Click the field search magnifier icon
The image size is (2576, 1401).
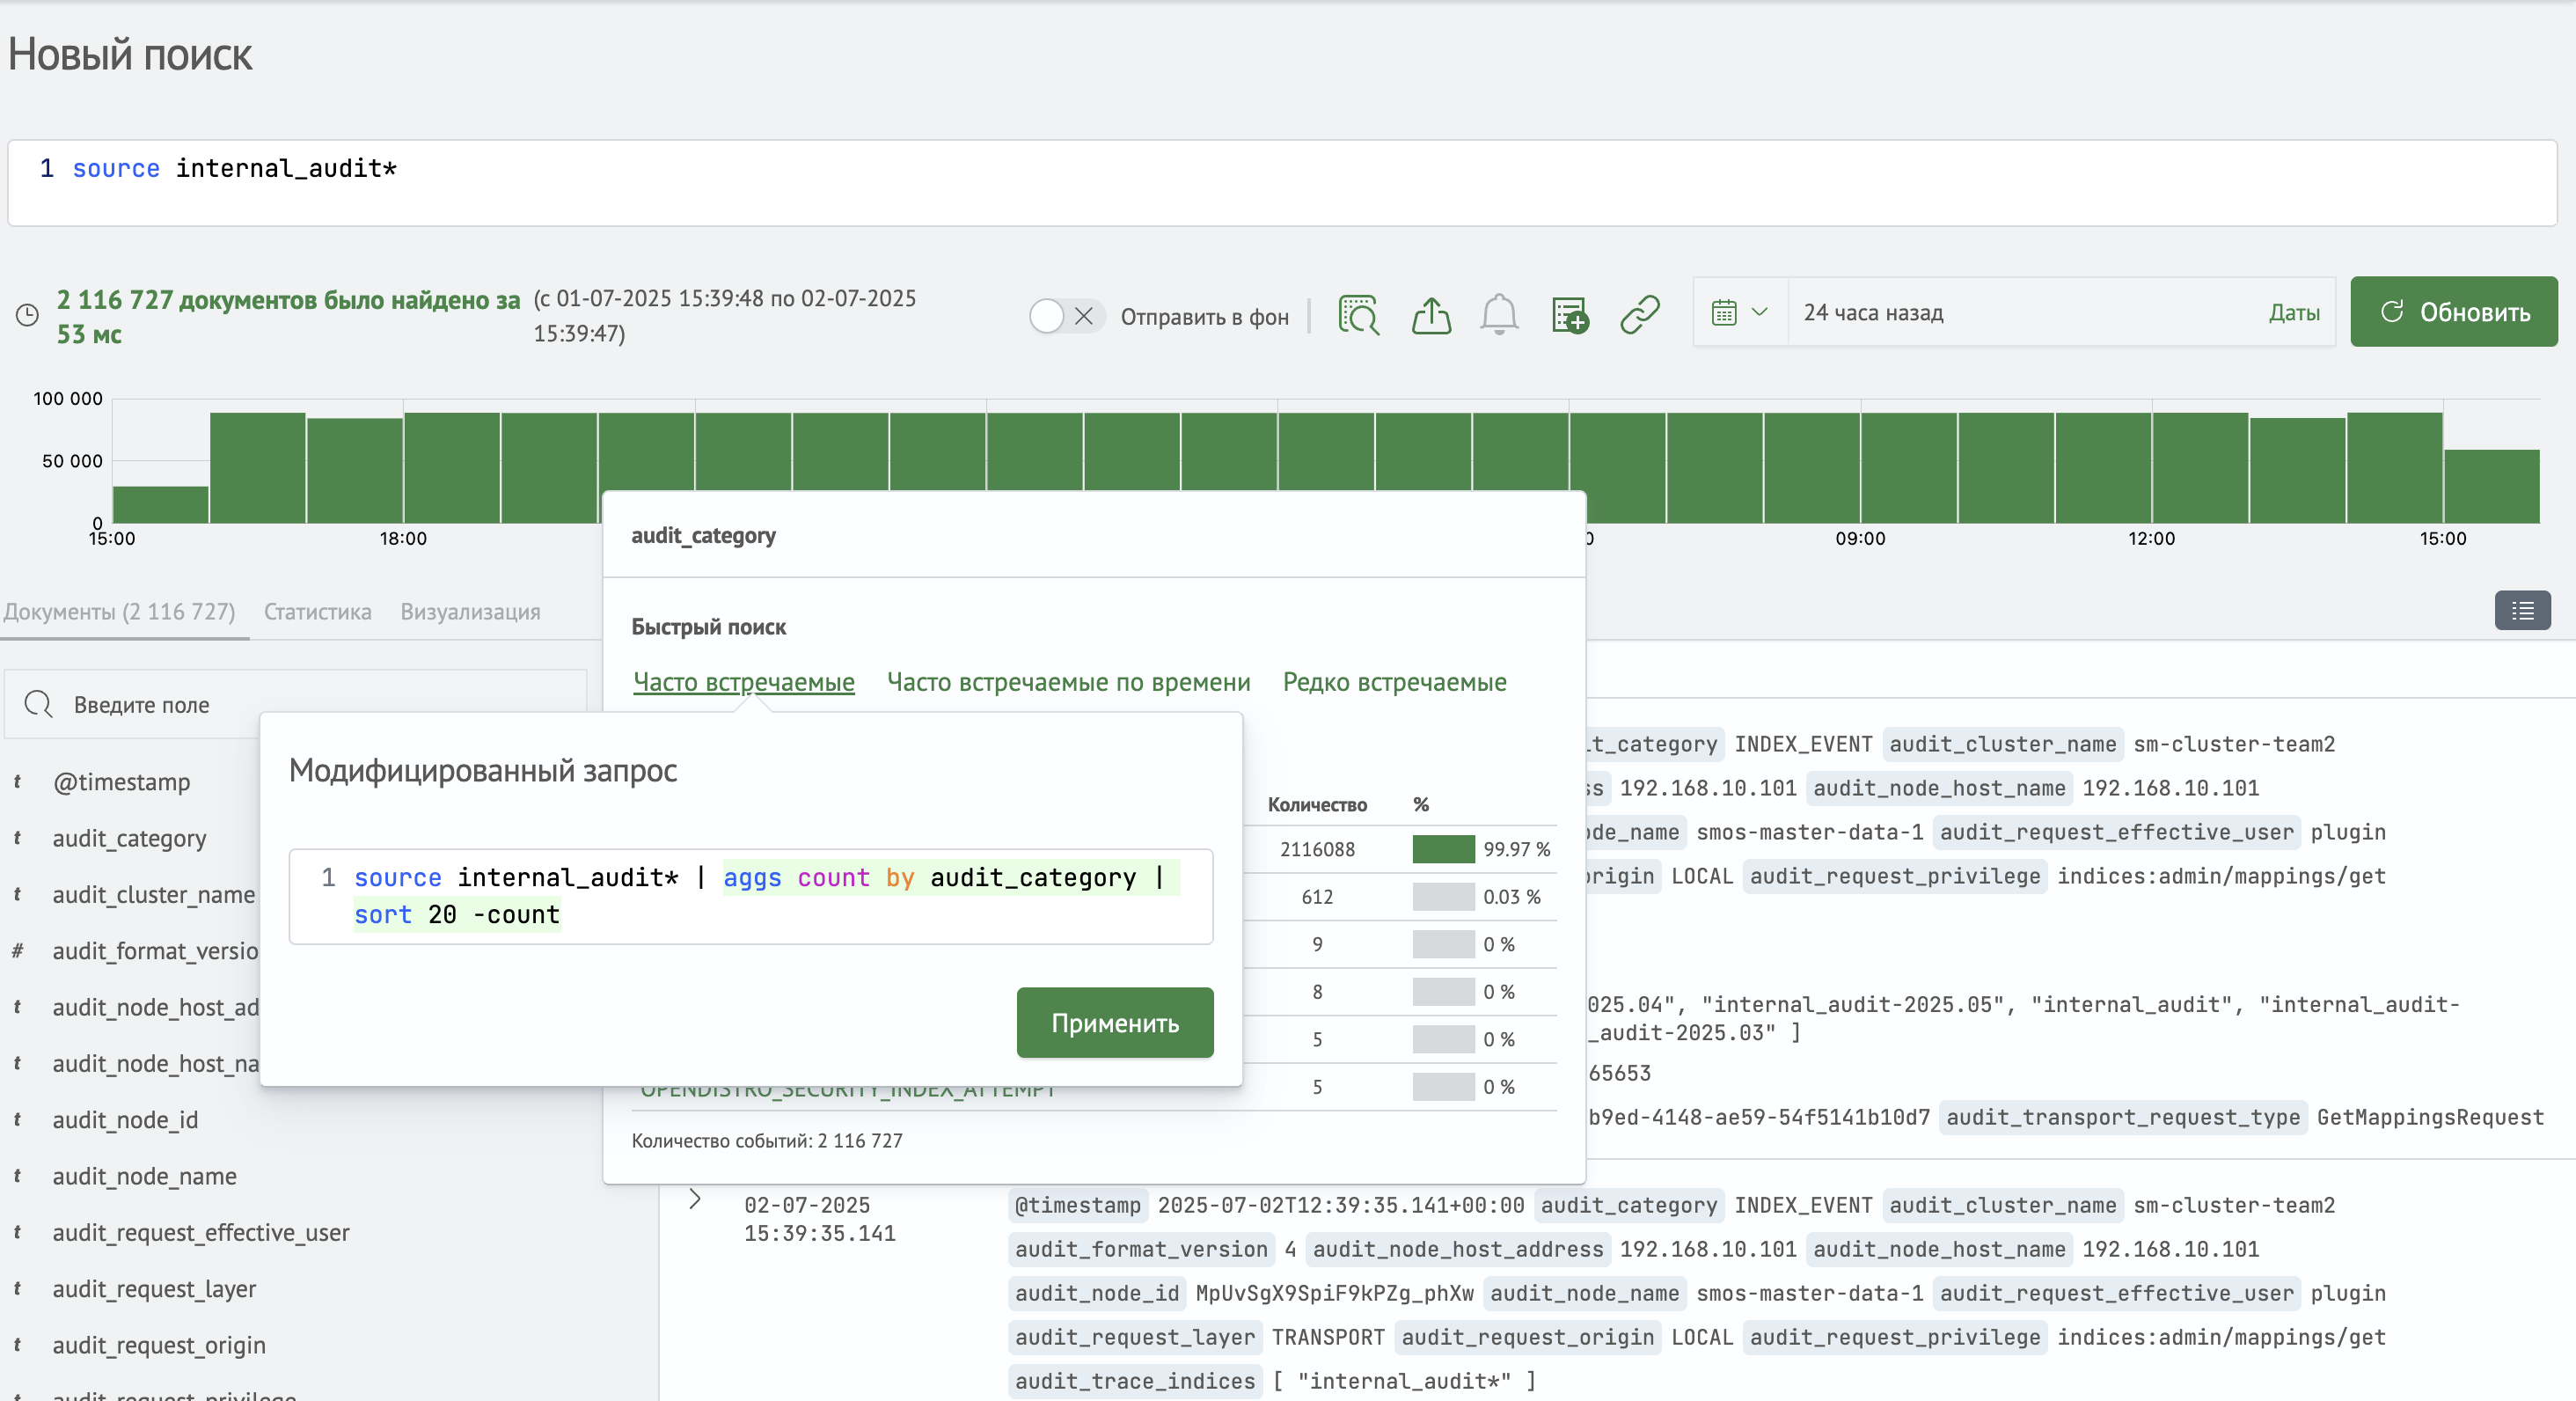[x=39, y=704]
